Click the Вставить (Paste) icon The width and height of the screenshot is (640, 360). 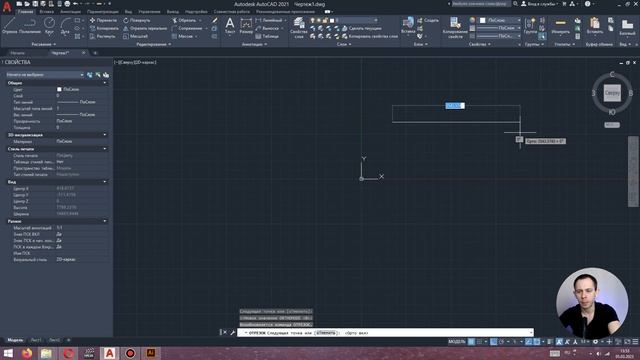pyautogui.click(x=595, y=25)
